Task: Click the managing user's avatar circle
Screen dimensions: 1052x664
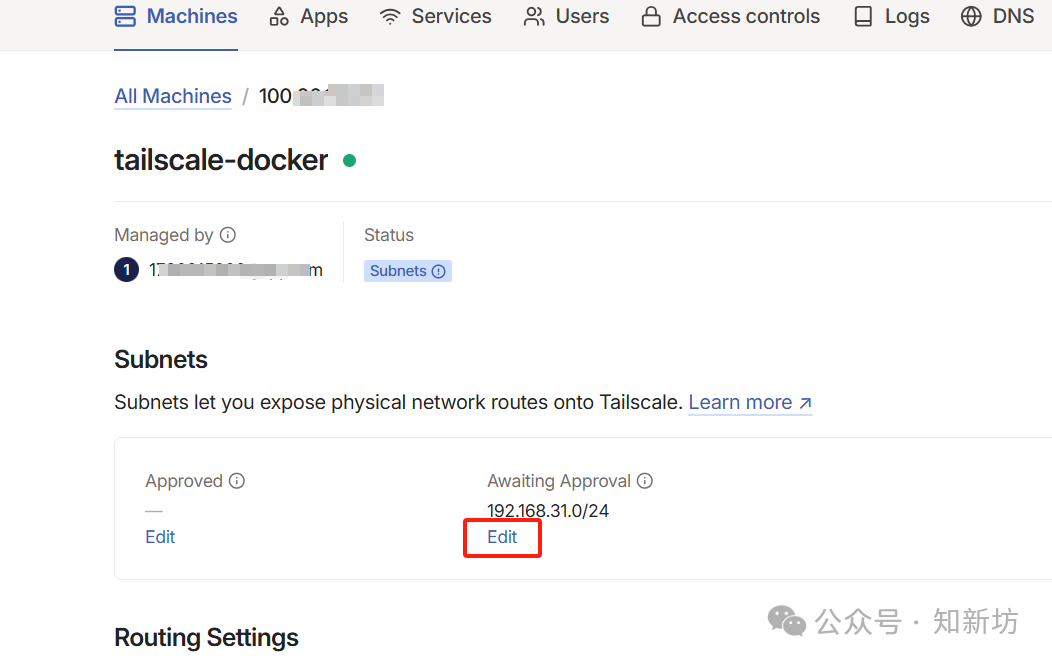Action: pyautogui.click(x=126, y=270)
